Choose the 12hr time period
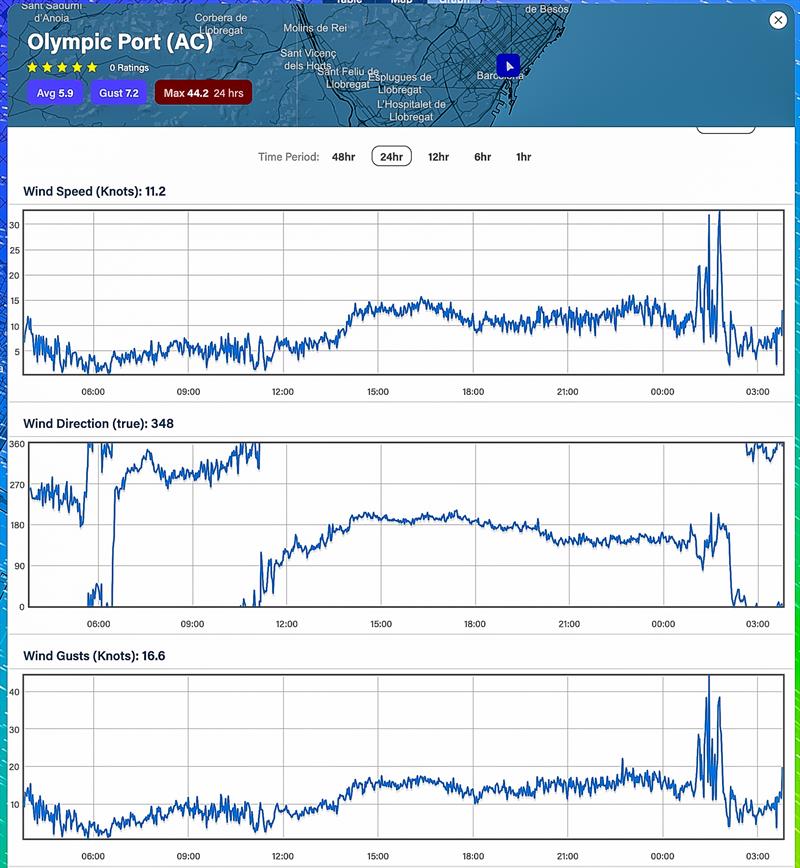Screen dimensions: 800x868 (x=438, y=157)
